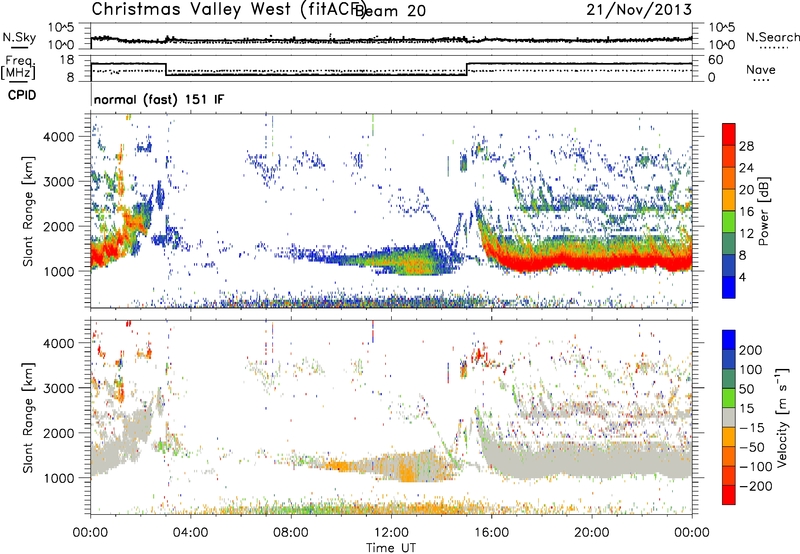Click the gray segment of Velocity colorbar

[729, 417]
